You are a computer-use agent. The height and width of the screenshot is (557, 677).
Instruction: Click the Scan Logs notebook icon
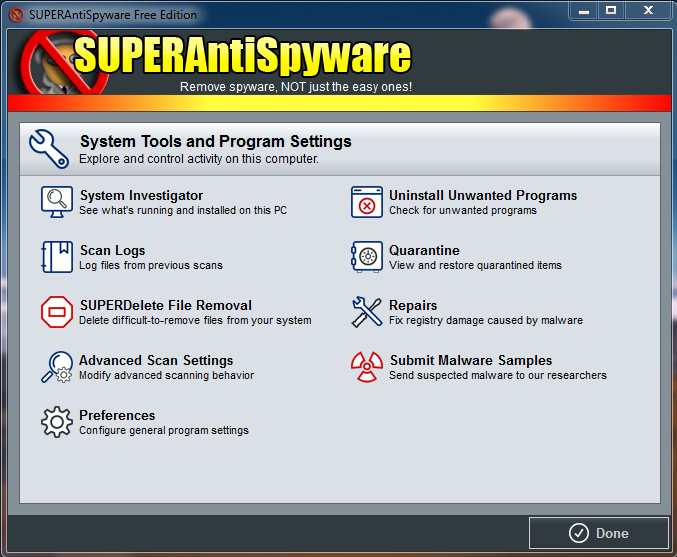click(57, 257)
